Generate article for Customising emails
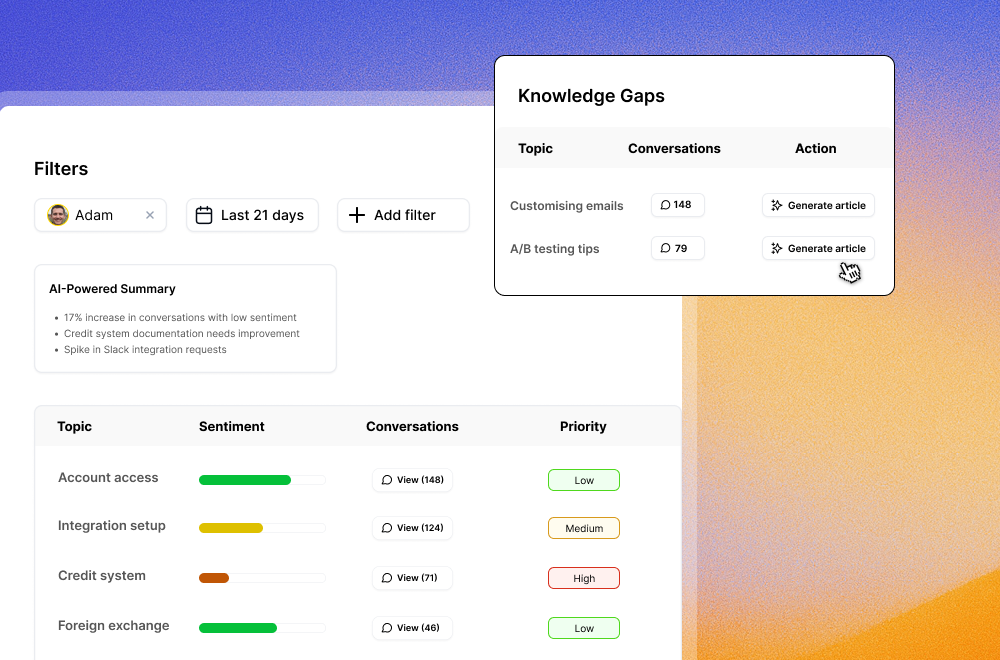 (818, 205)
